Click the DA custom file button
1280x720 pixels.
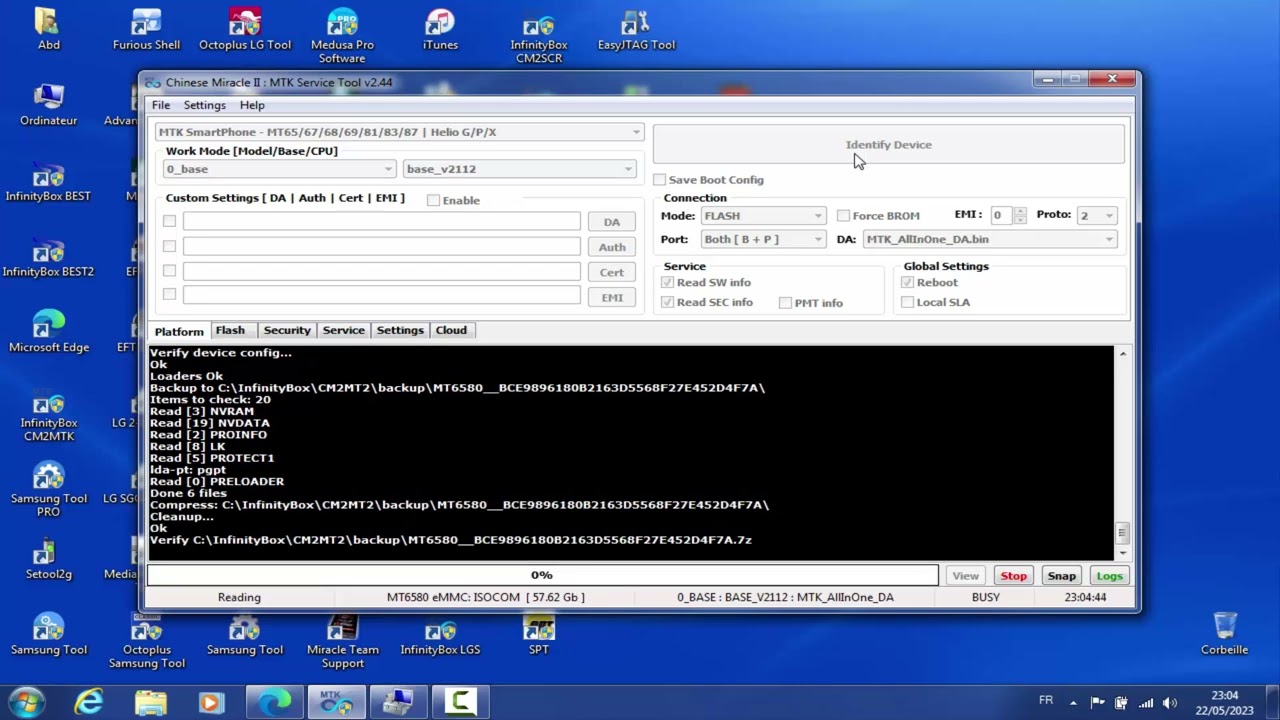(612, 222)
